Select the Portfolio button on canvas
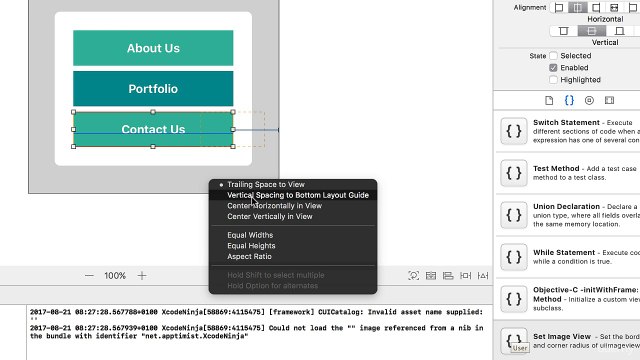 pyautogui.click(x=153, y=89)
